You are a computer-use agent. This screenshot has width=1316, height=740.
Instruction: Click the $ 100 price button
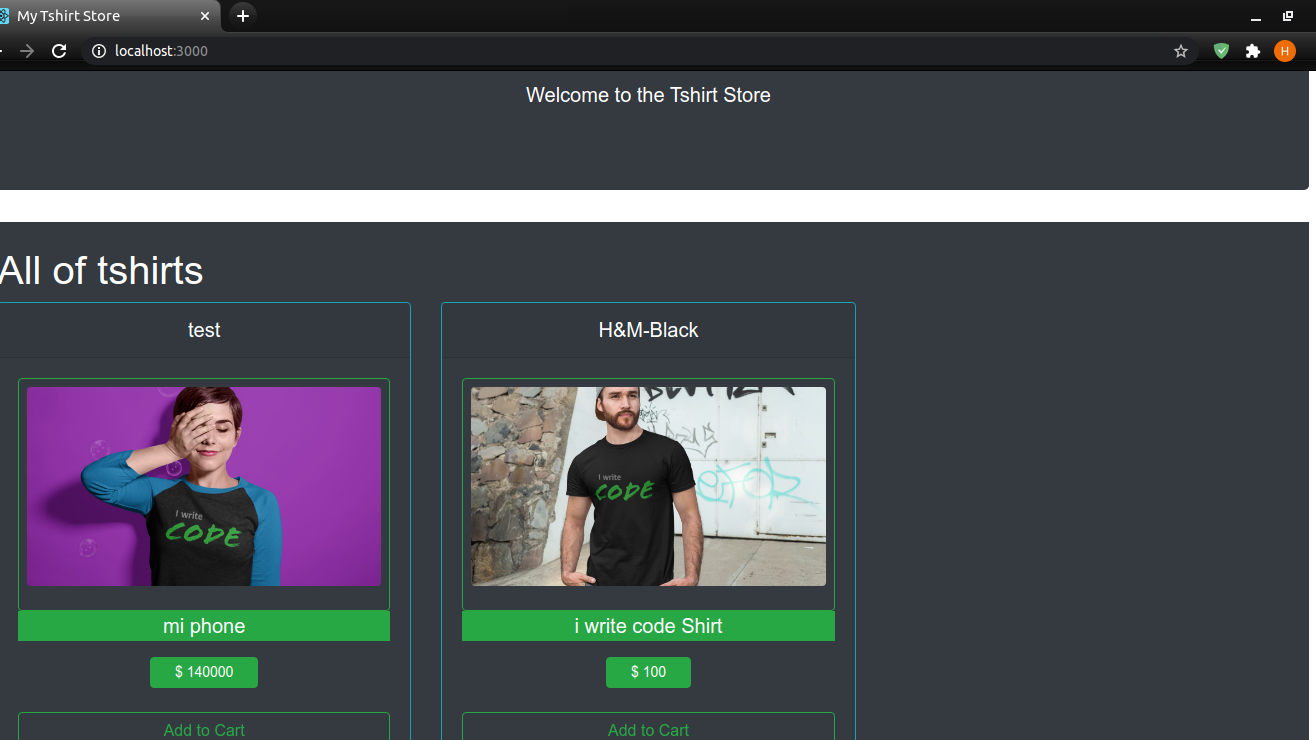tap(648, 672)
